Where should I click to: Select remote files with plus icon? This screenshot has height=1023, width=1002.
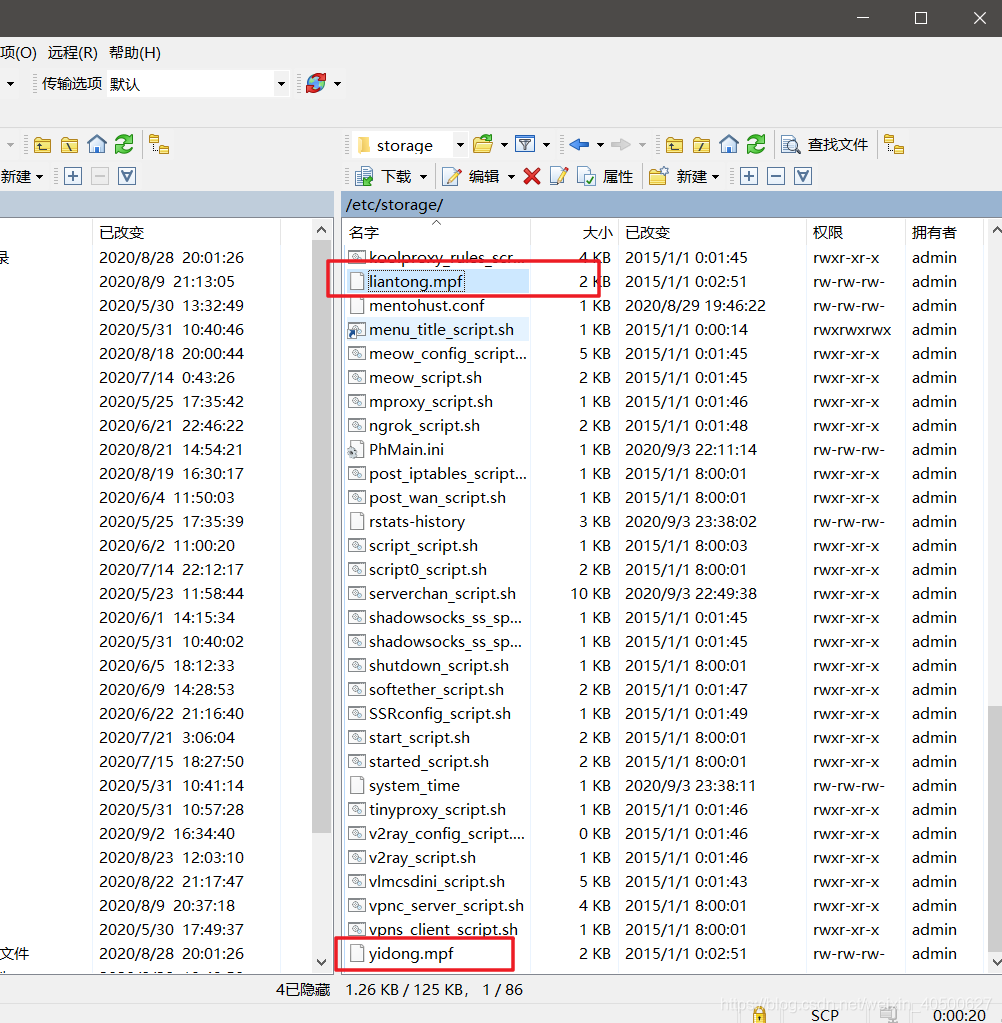pos(749,176)
